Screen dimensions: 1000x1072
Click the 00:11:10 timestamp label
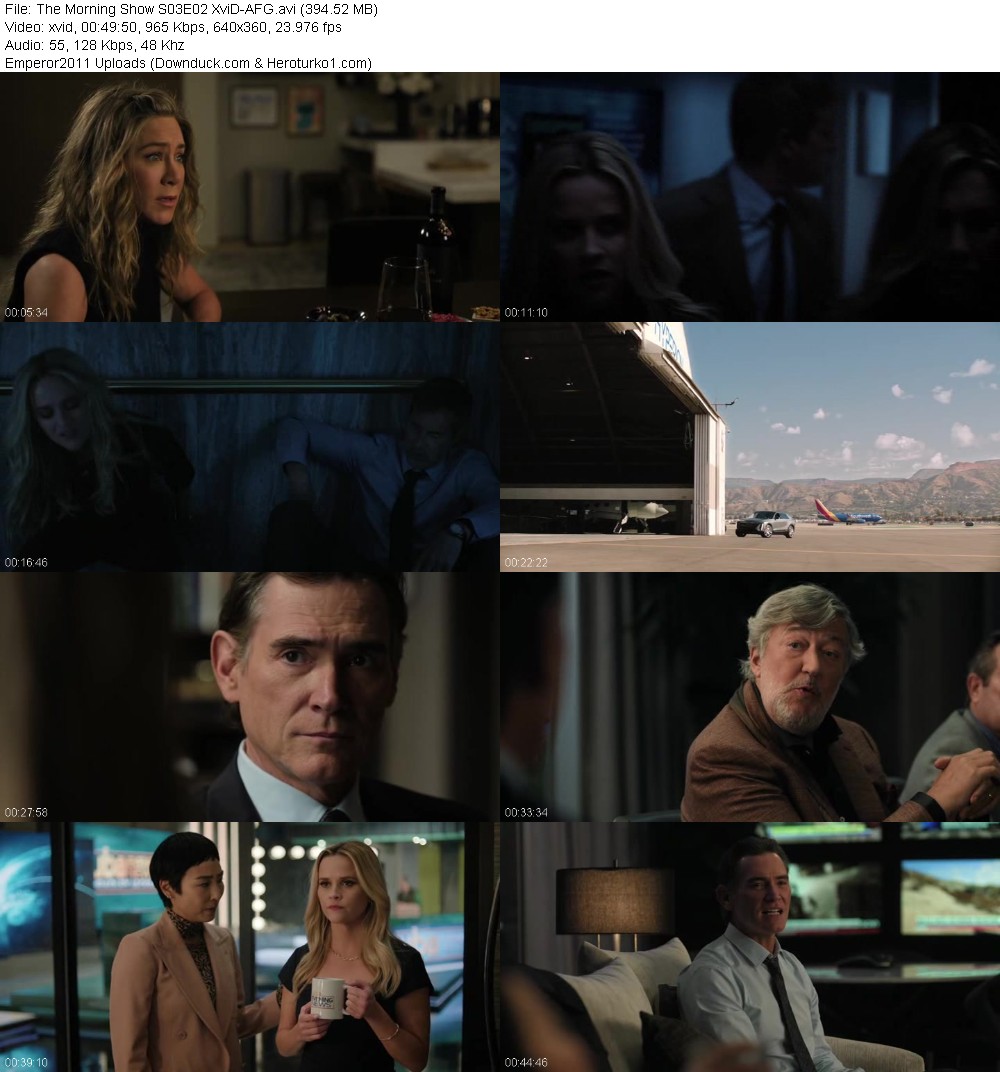(x=526, y=312)
